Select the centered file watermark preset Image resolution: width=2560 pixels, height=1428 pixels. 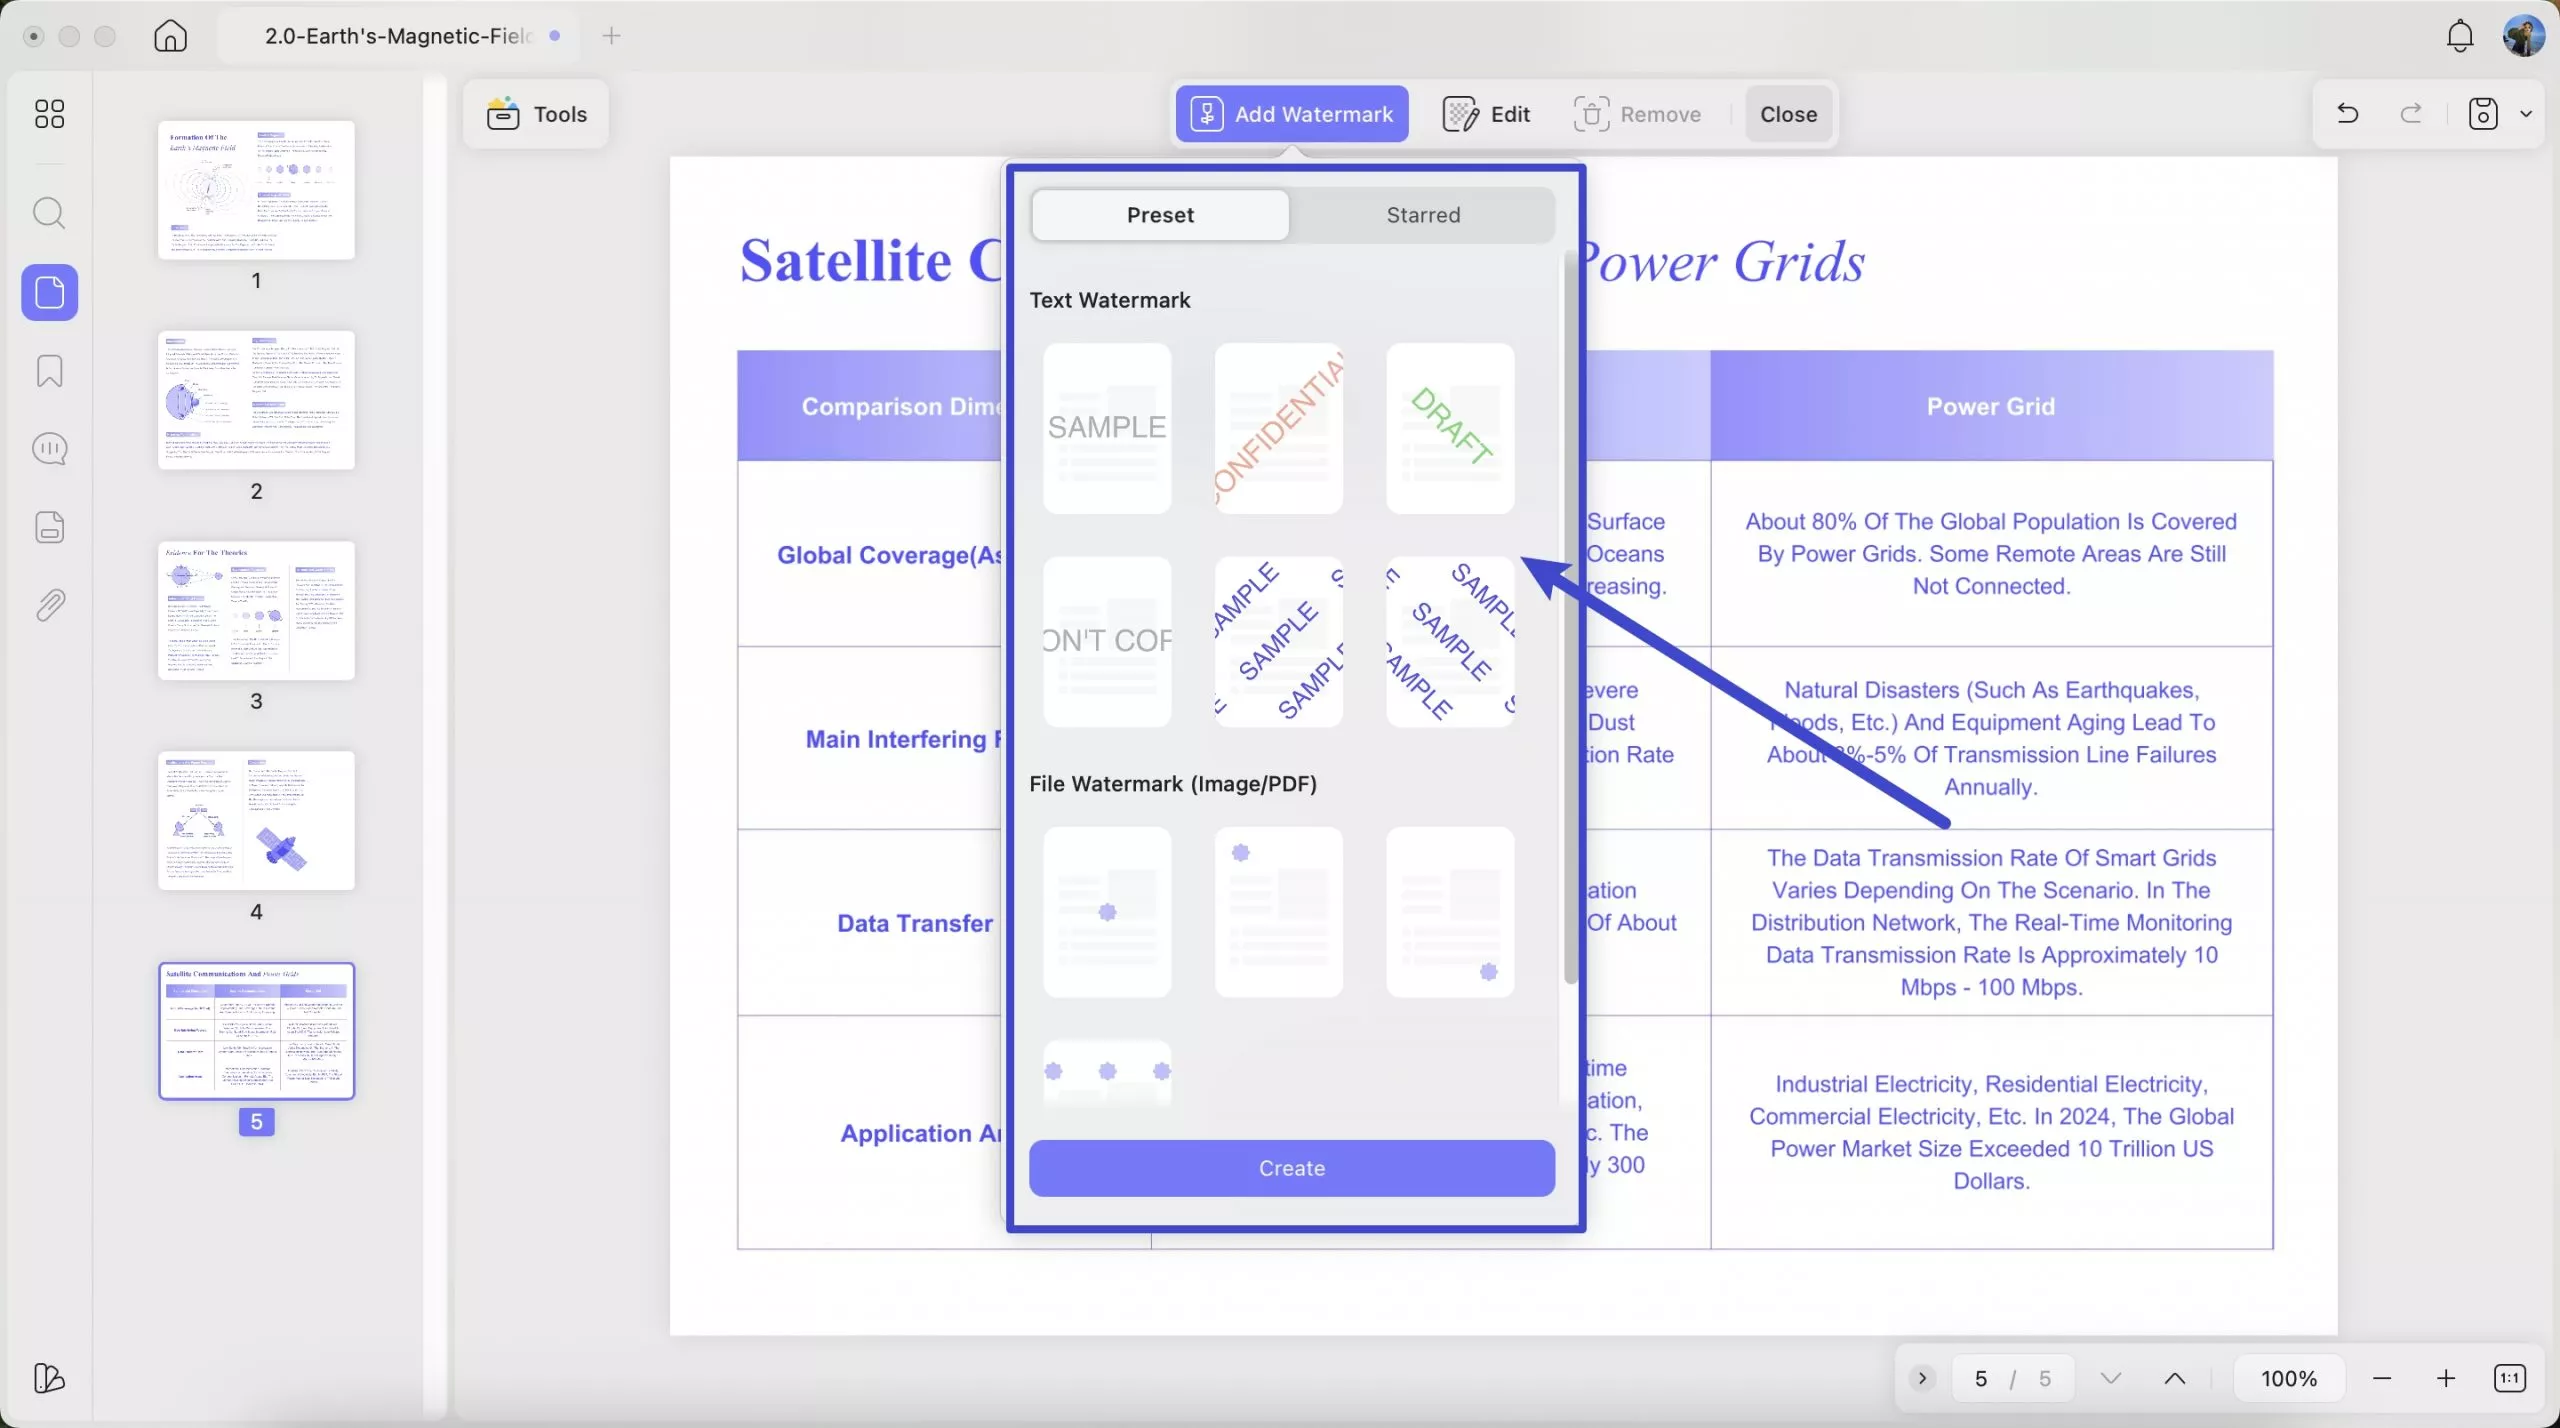(x=1107, y=911)
